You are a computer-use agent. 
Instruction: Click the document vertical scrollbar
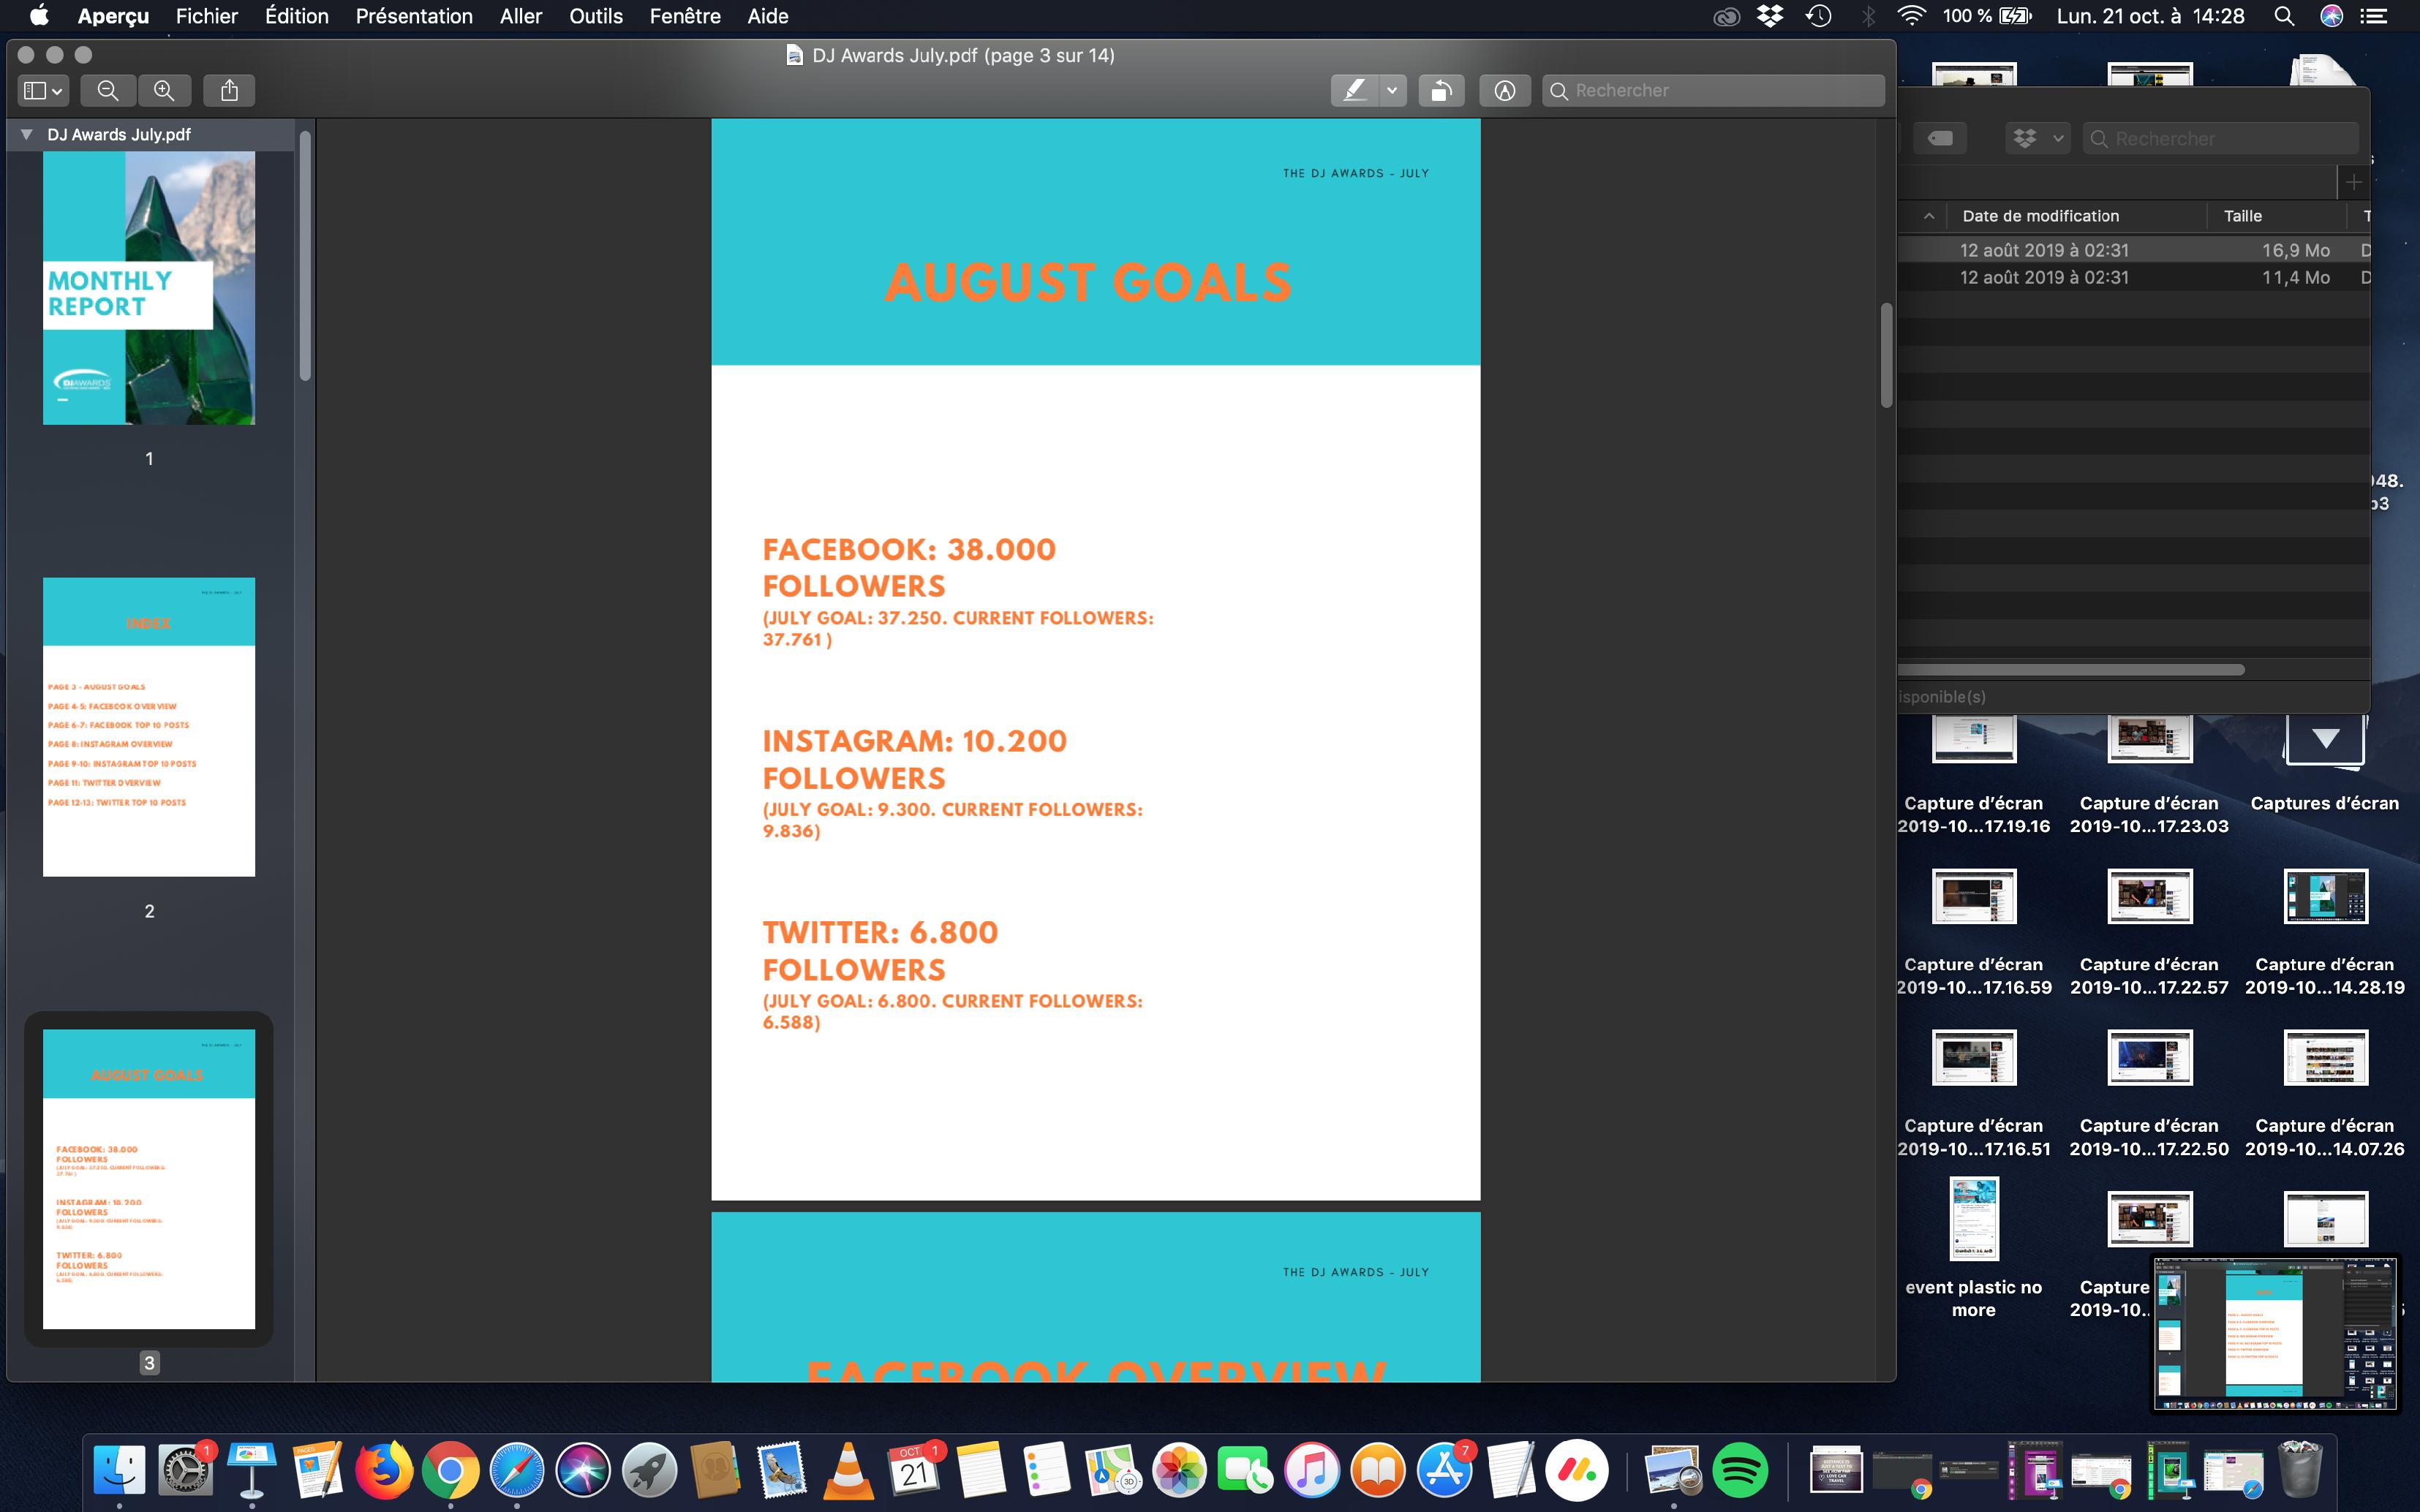point(1886,355)
